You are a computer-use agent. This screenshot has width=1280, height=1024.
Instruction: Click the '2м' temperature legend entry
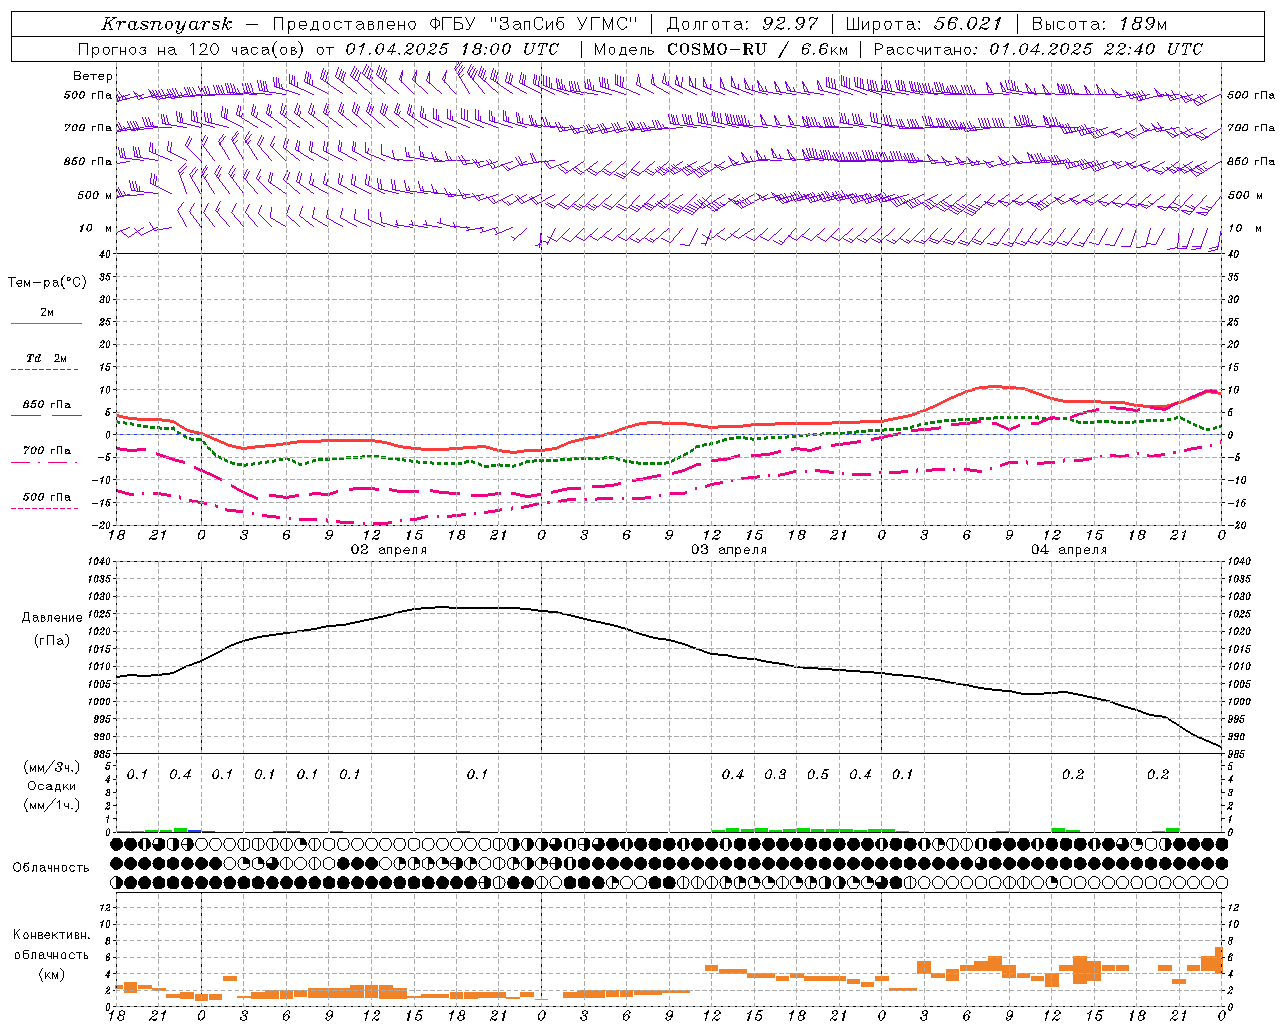pos(47,313)
